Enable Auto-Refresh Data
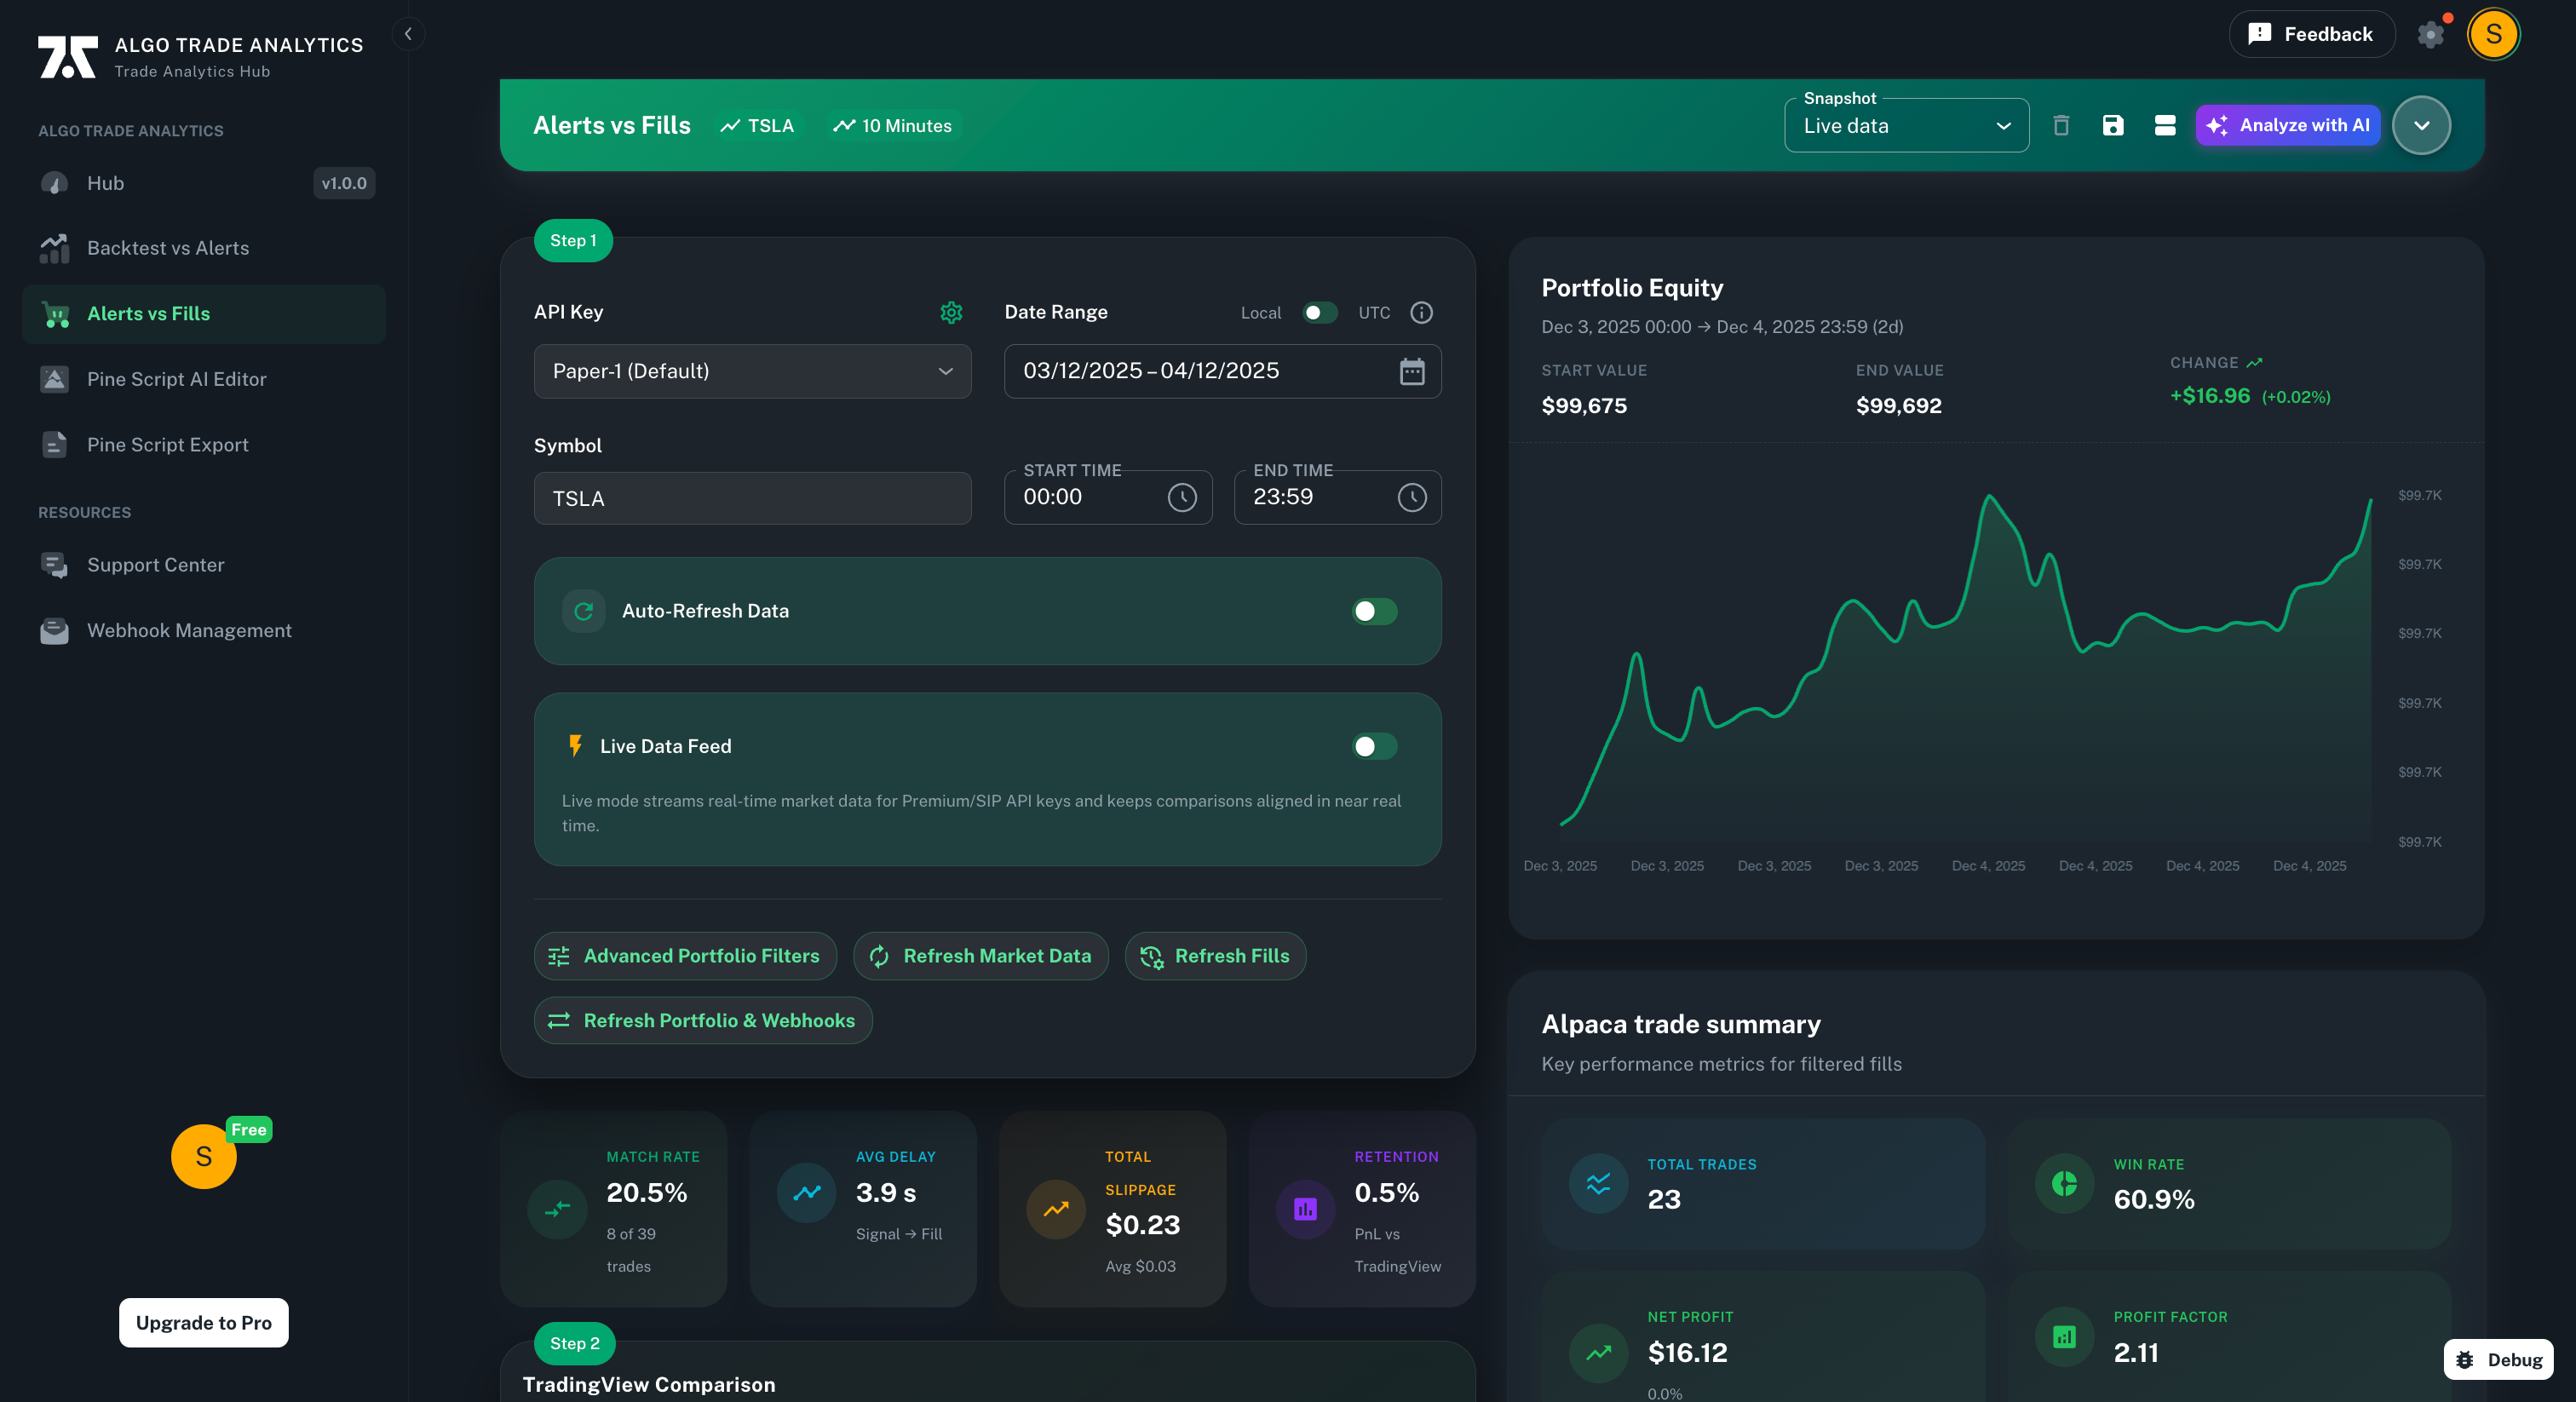The height and width of the screenshot is (1402, 2576). click(1374, 611)
